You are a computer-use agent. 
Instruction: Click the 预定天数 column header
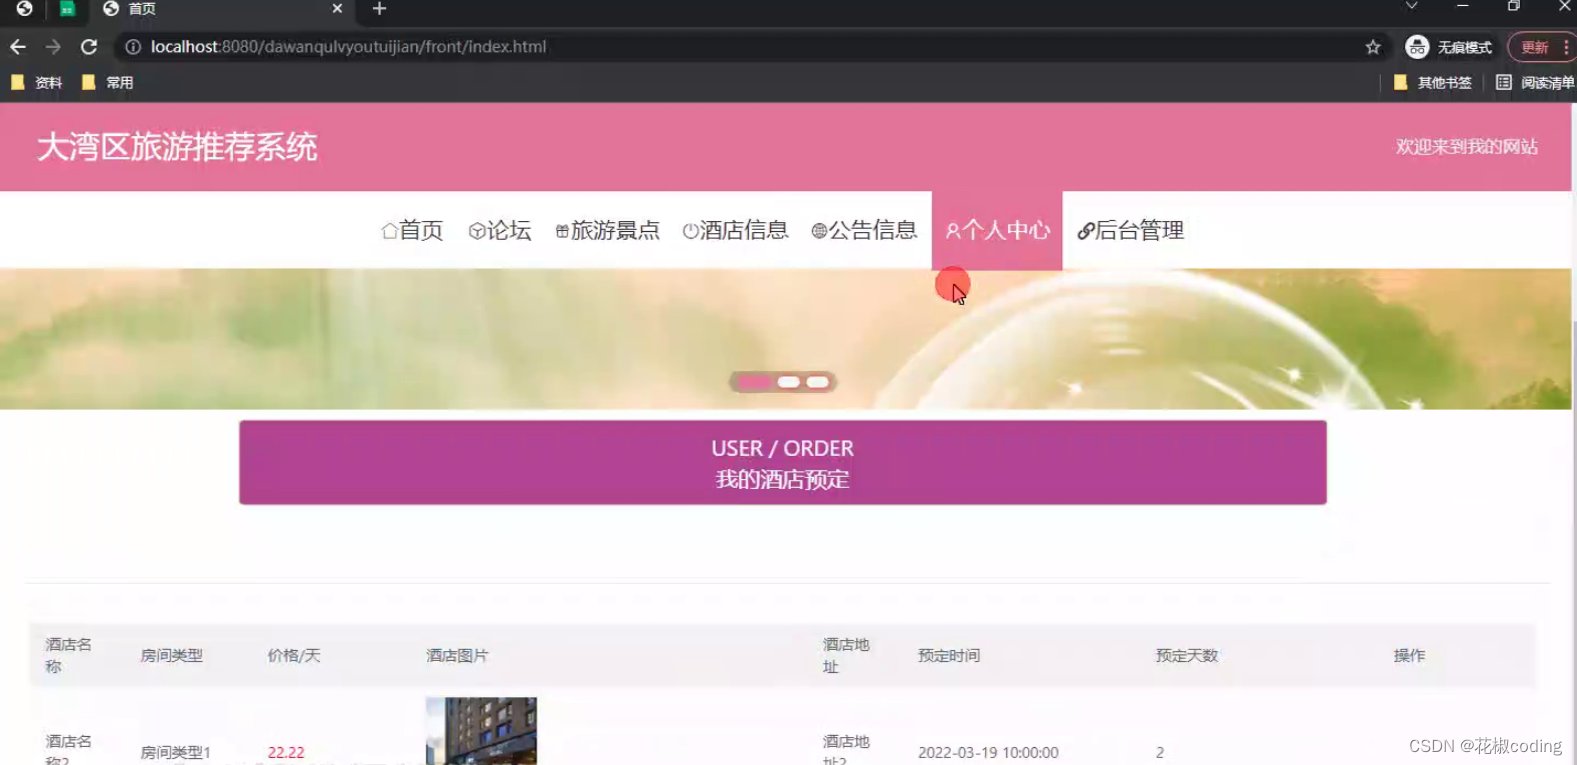[1187, 655]
